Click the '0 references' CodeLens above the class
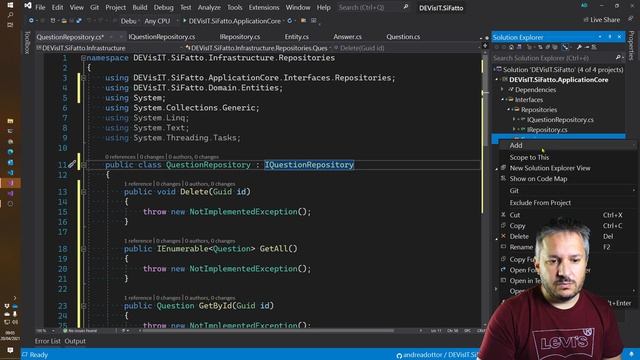The width and height of the screenshot is (640, 360). (120, 157)
